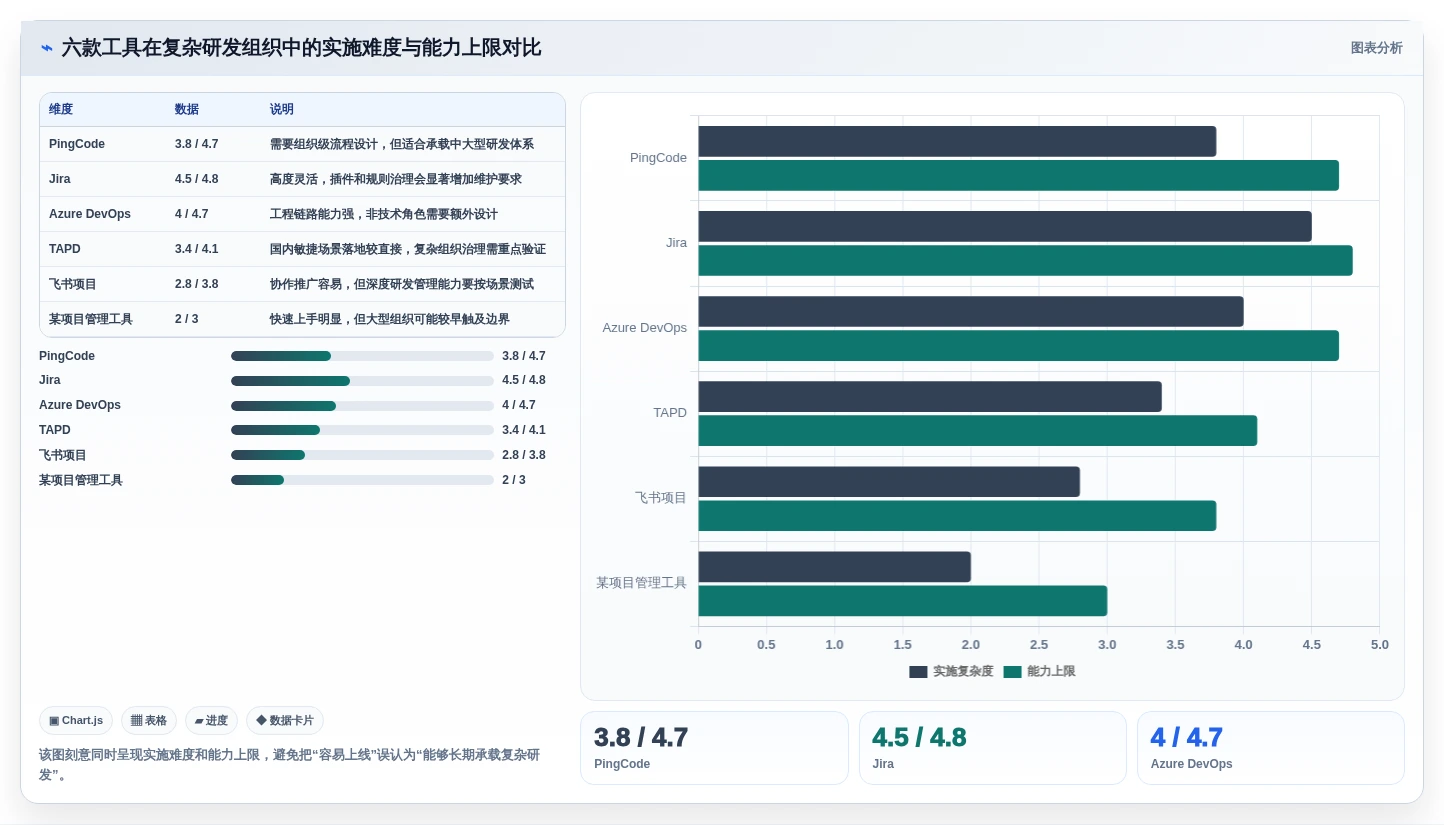Click Jira 能力上限 green bar in chart

coord(1025,260)
